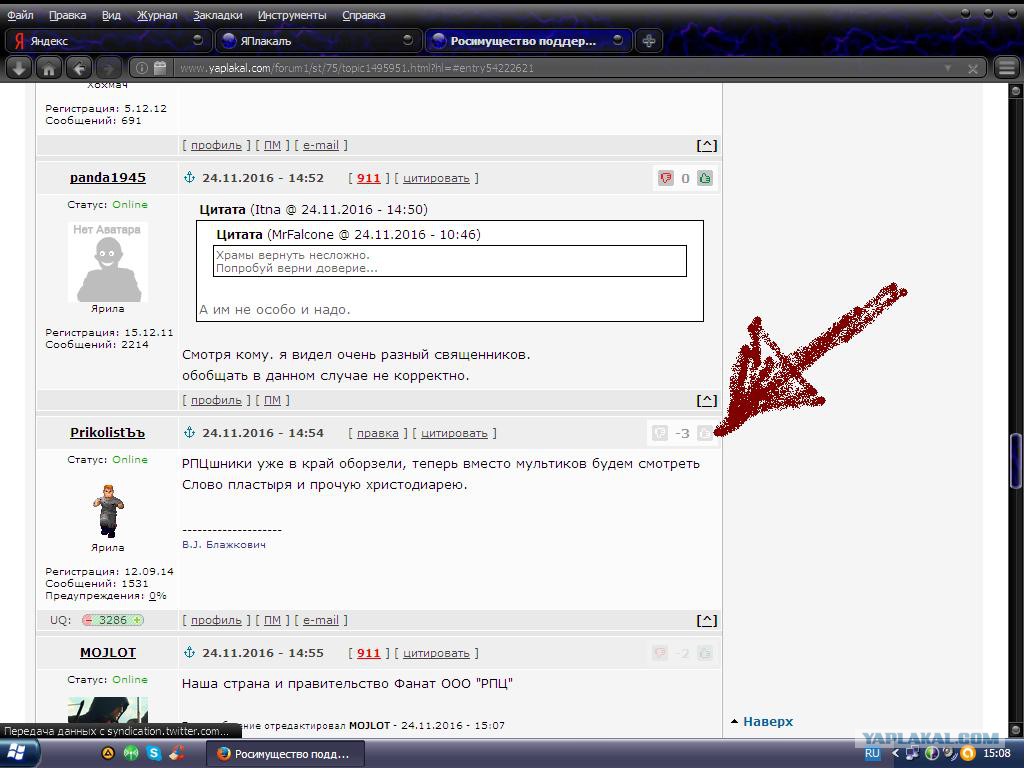Click the forward navigation arrow
This screenshot has width=1025, height=768.
tap(109, 68)
